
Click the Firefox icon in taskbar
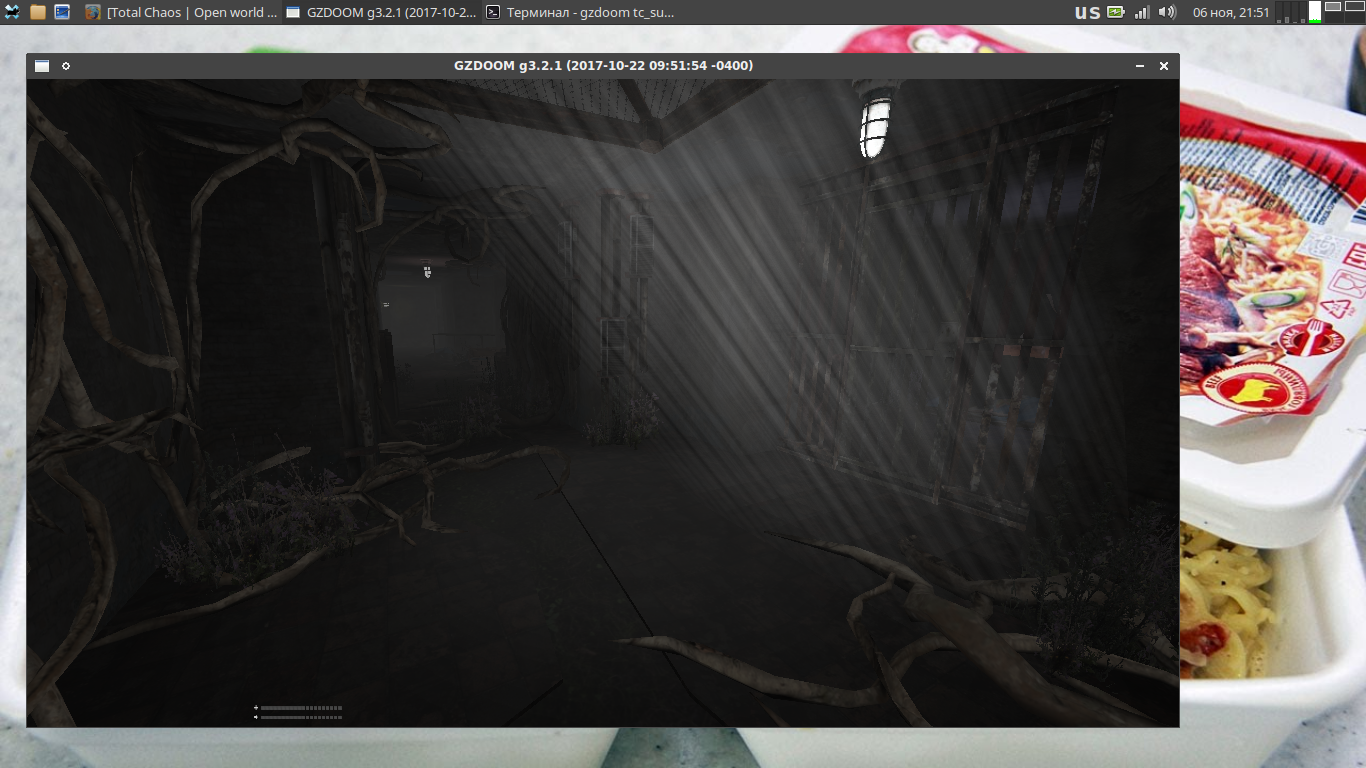tap(93, 12)
